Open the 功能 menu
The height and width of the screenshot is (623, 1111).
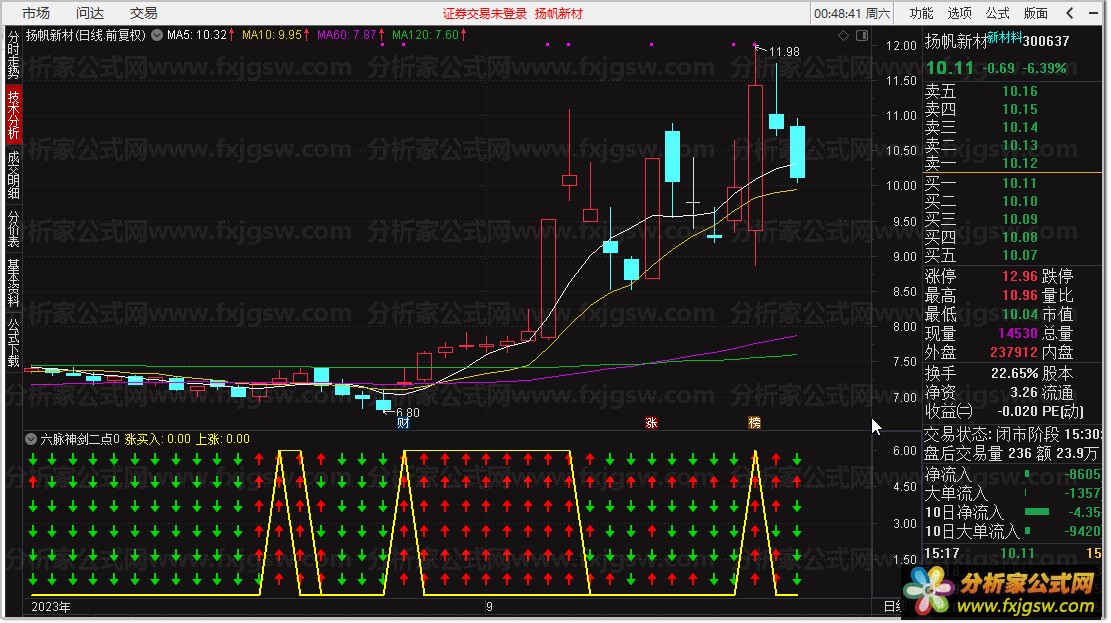[922, 13]
